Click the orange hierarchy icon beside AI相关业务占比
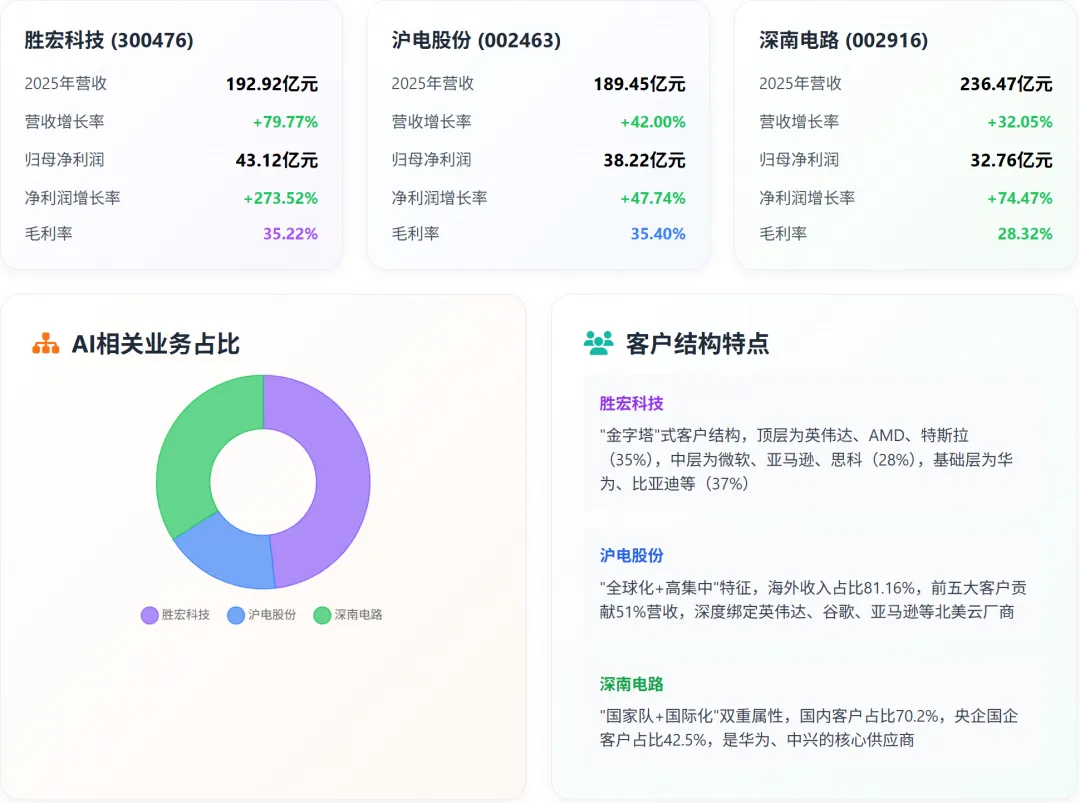Image resolution: width=1080 pixels, height=803 pixels. [x=45, y=343]
